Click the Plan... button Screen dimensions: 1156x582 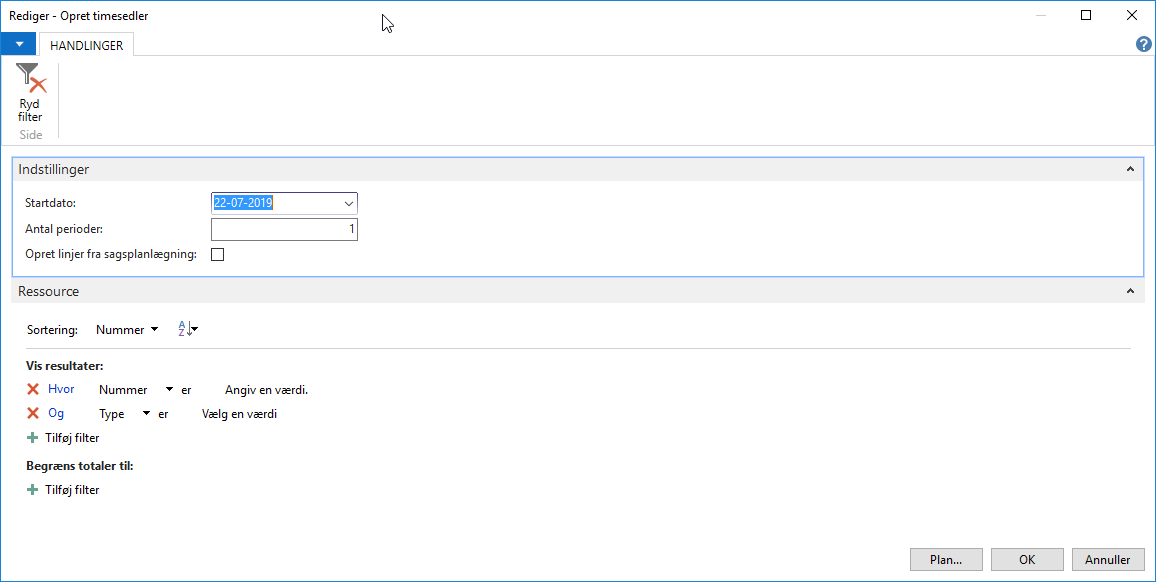coord(946,560)
